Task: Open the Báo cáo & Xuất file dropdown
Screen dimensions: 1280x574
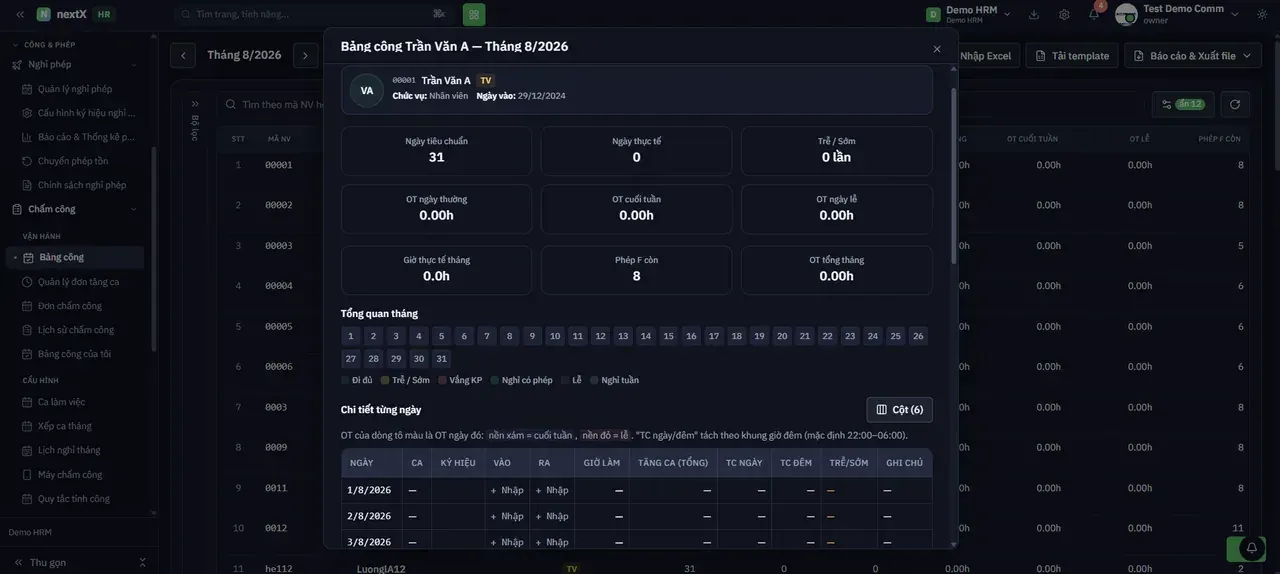Action: [1192, 56]
